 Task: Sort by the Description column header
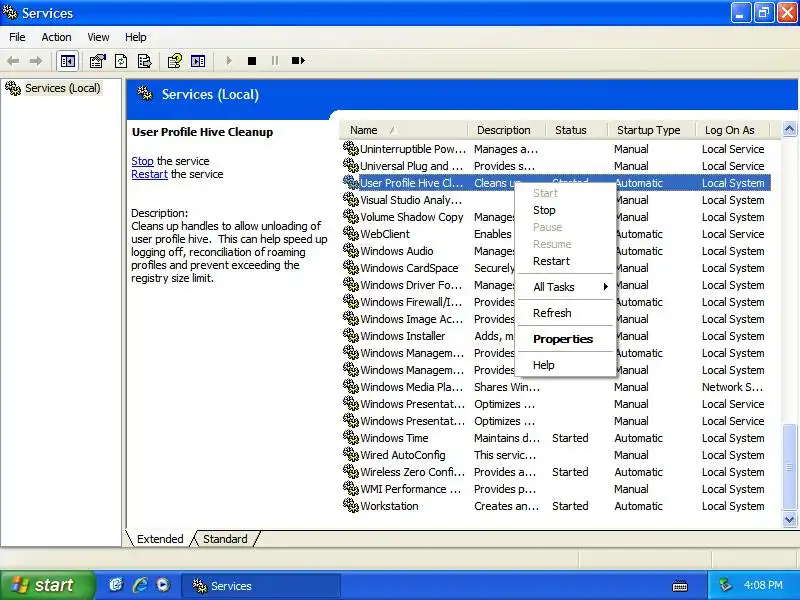click(507, 130)
